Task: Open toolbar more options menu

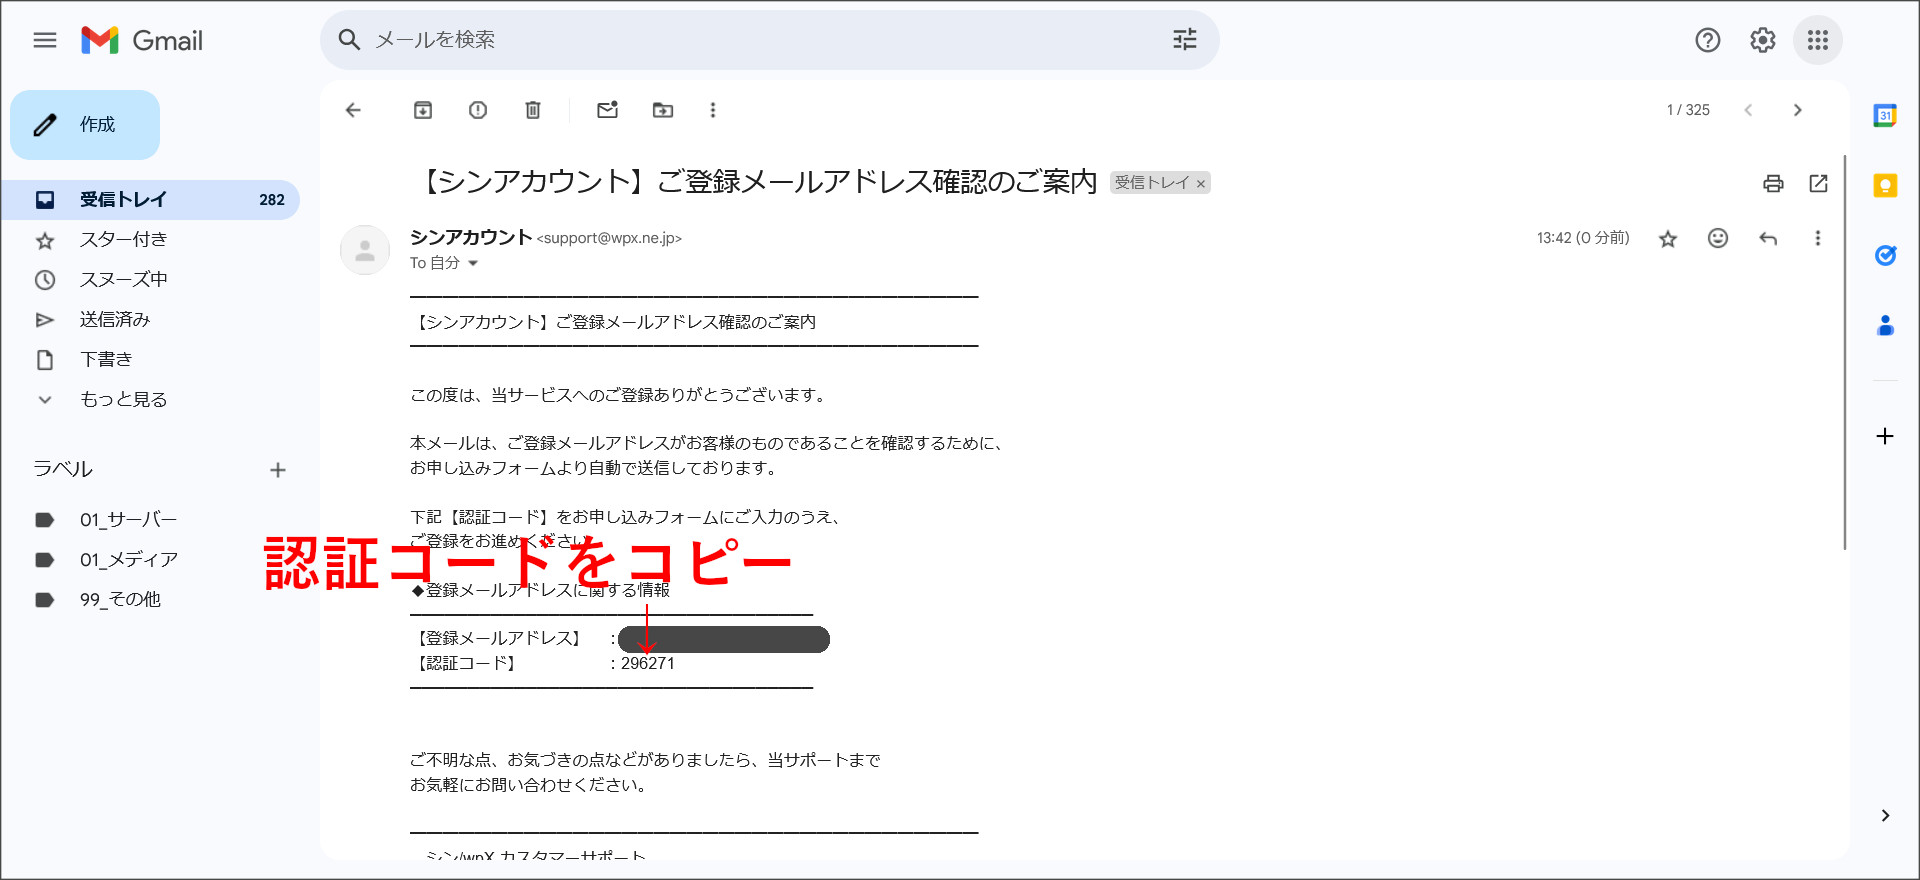Action: point(713,110)
